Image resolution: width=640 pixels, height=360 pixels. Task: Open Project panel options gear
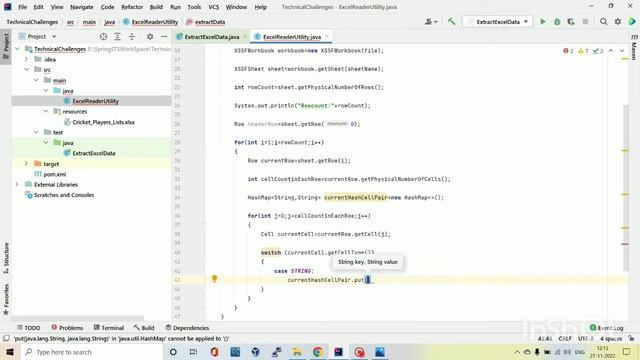tap(150, 37)
